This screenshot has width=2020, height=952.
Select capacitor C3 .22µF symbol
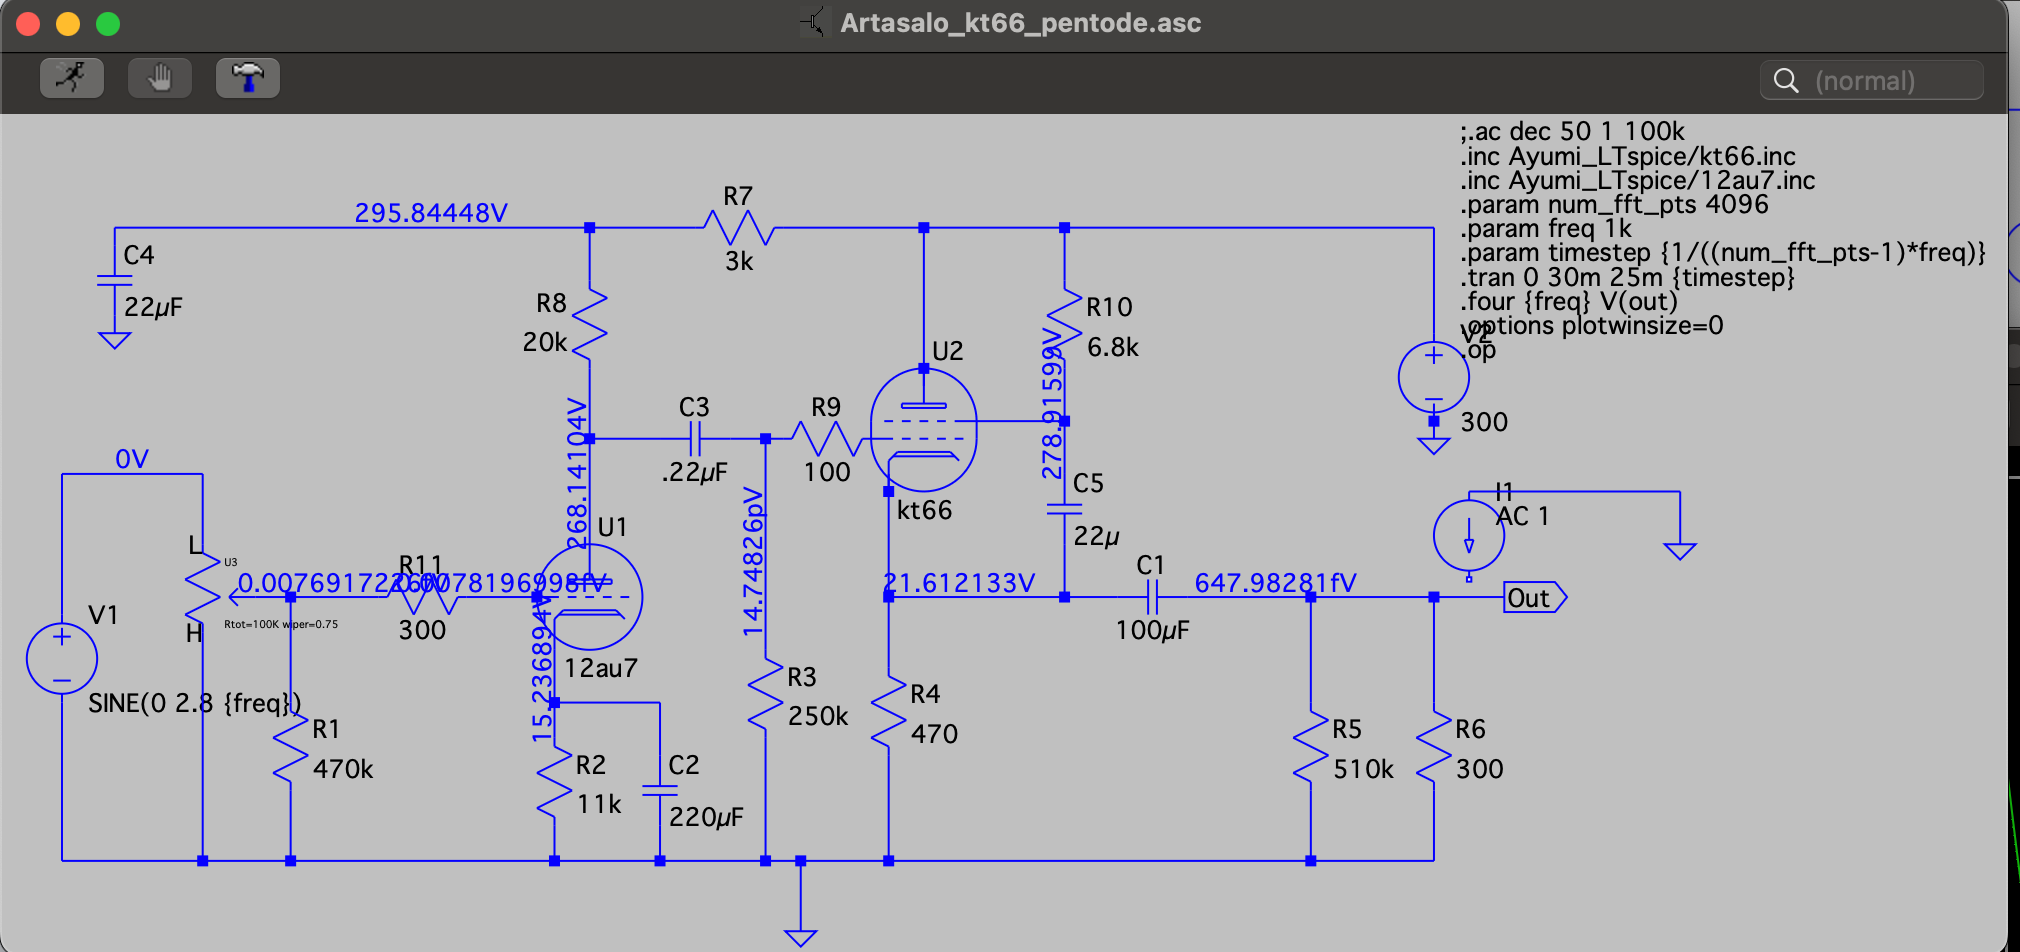[x=695, y=438]
